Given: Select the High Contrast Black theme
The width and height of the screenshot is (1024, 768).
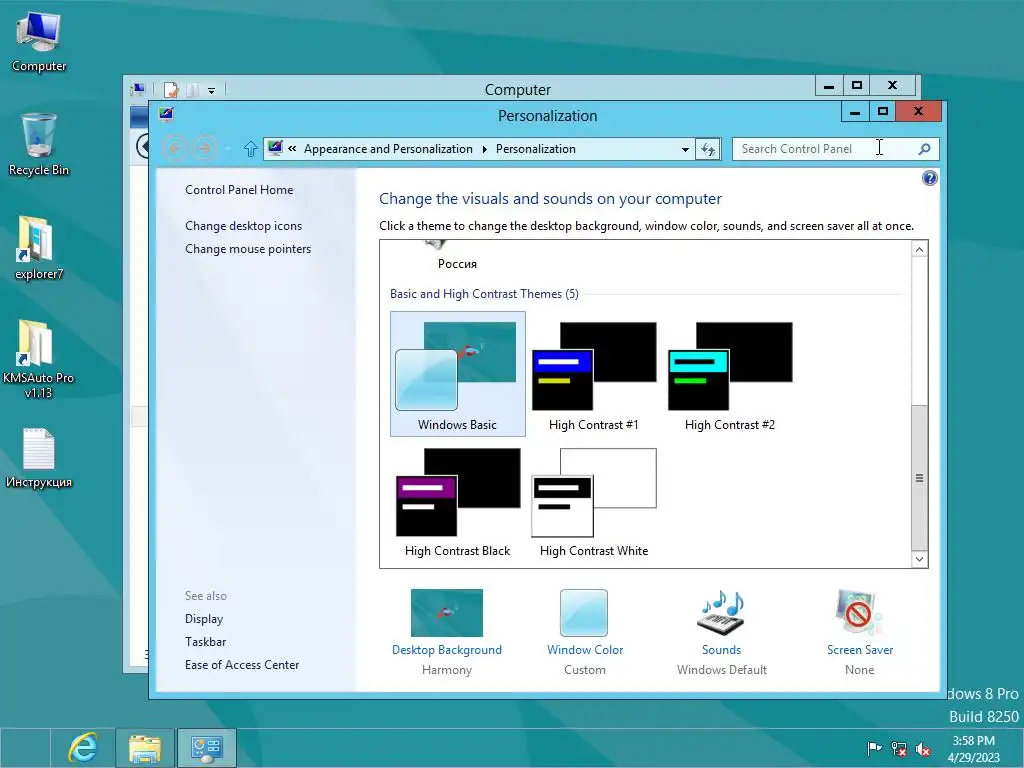Looking at the screenshot, I should pos(458,500).
